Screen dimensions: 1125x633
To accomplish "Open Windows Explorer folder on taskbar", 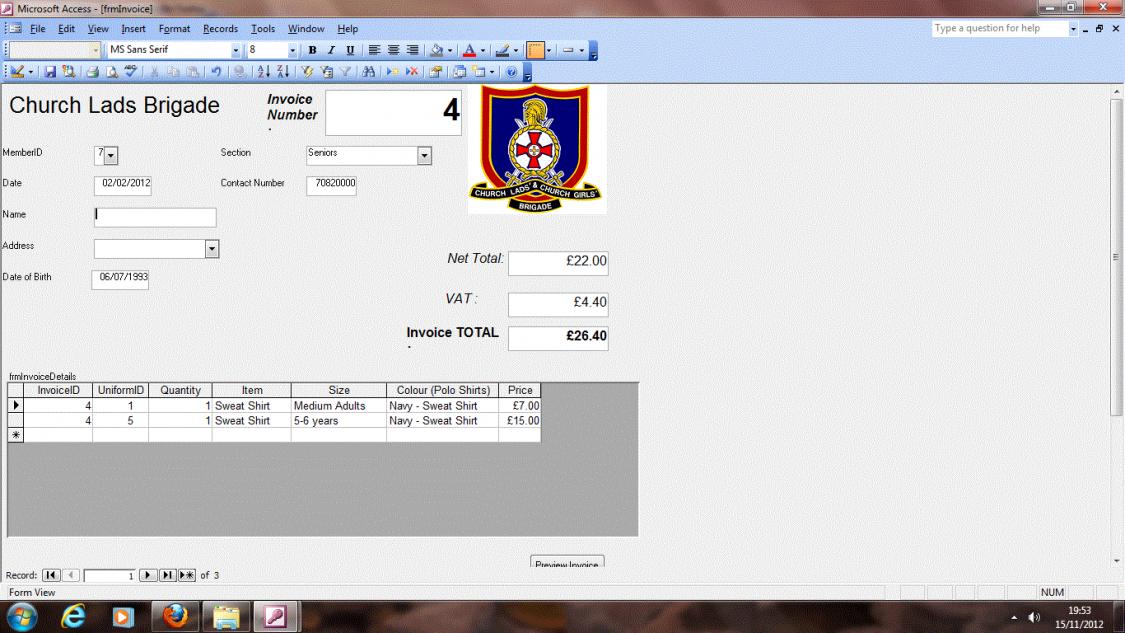I will coord(226,616).
